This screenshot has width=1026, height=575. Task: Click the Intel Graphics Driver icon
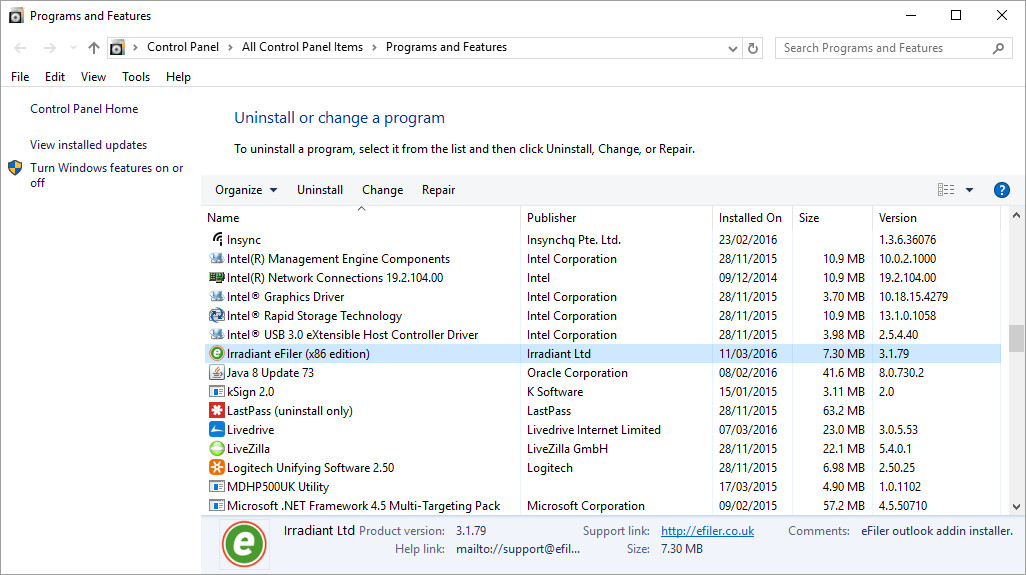[217, 296]
